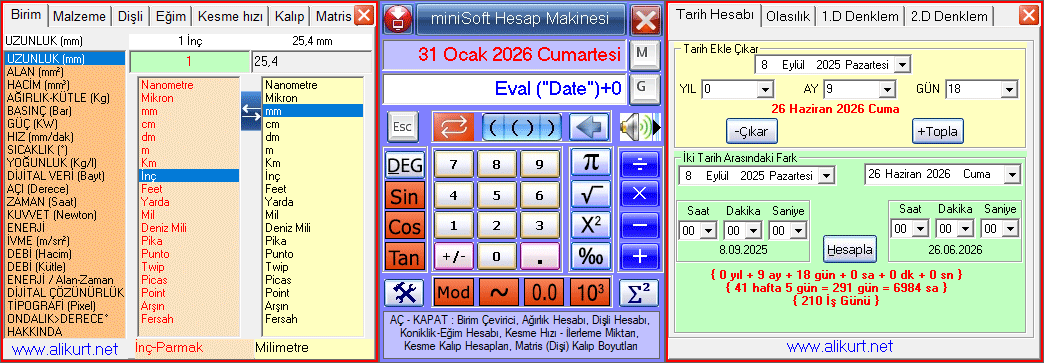1044x363 pixels.
Task: Click the Eval ("Date")+0 expression field
Action: [x=505, y=89]
